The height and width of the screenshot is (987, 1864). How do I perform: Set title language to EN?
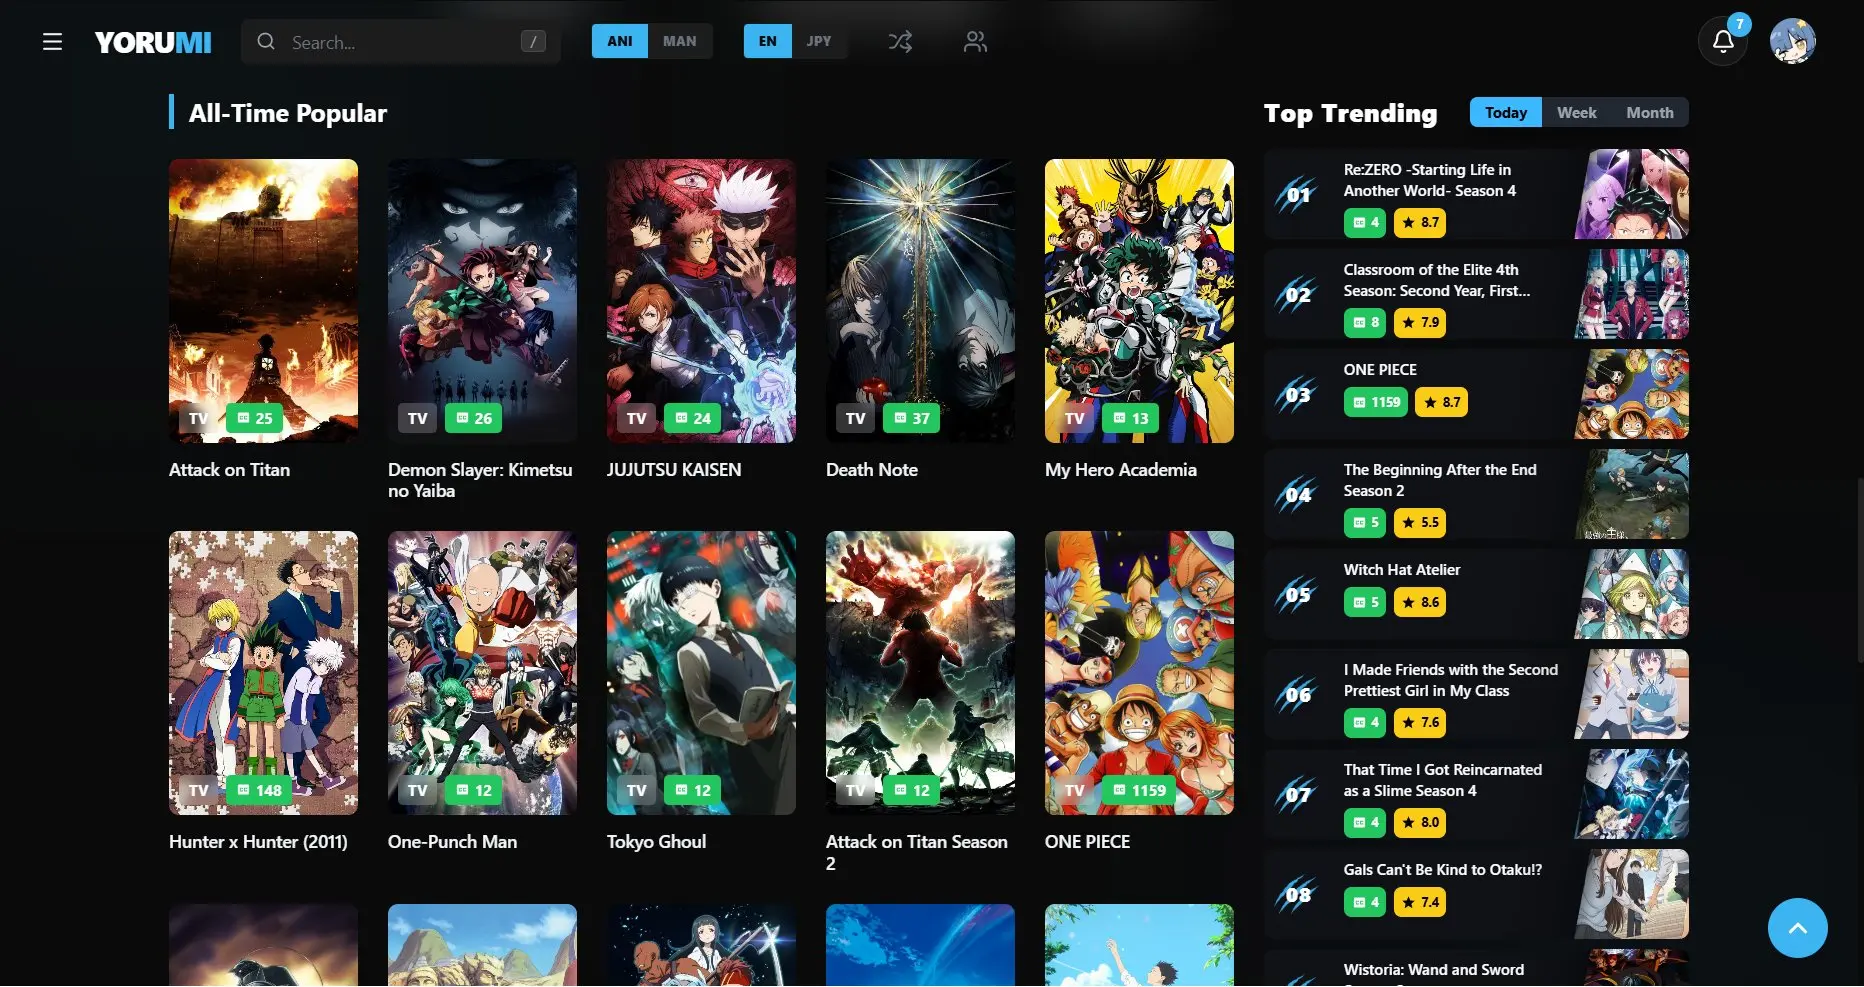point(768,41)
